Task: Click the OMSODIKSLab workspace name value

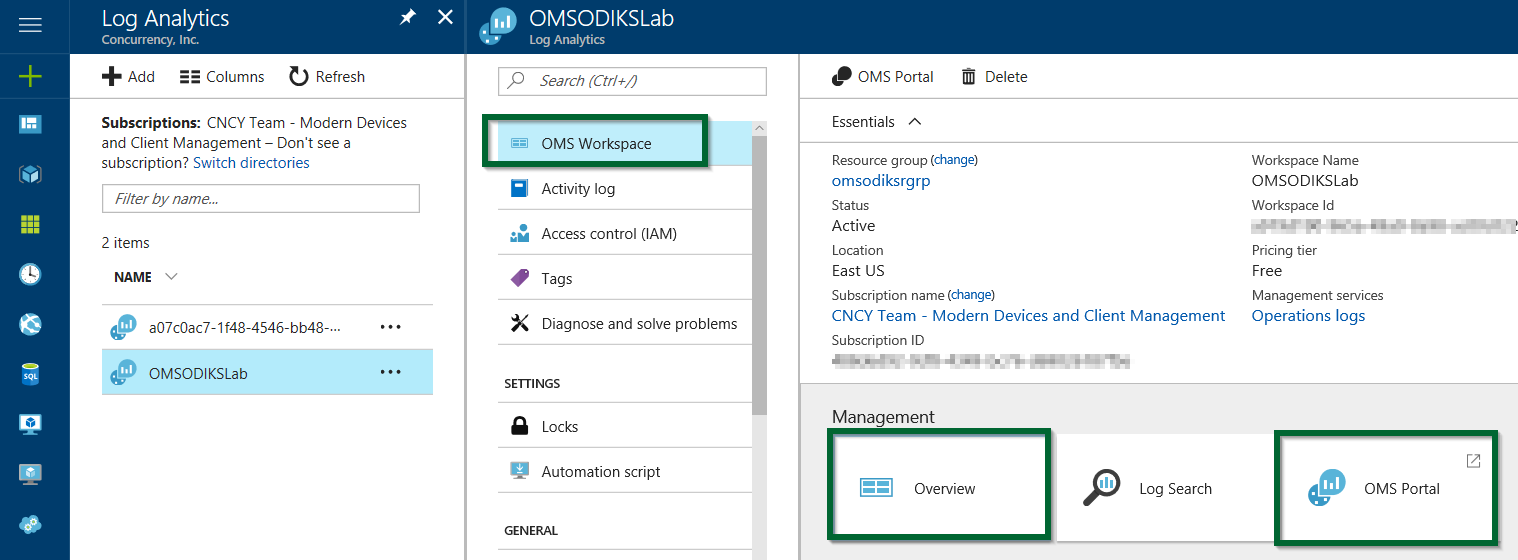Action: point(1305,181)
